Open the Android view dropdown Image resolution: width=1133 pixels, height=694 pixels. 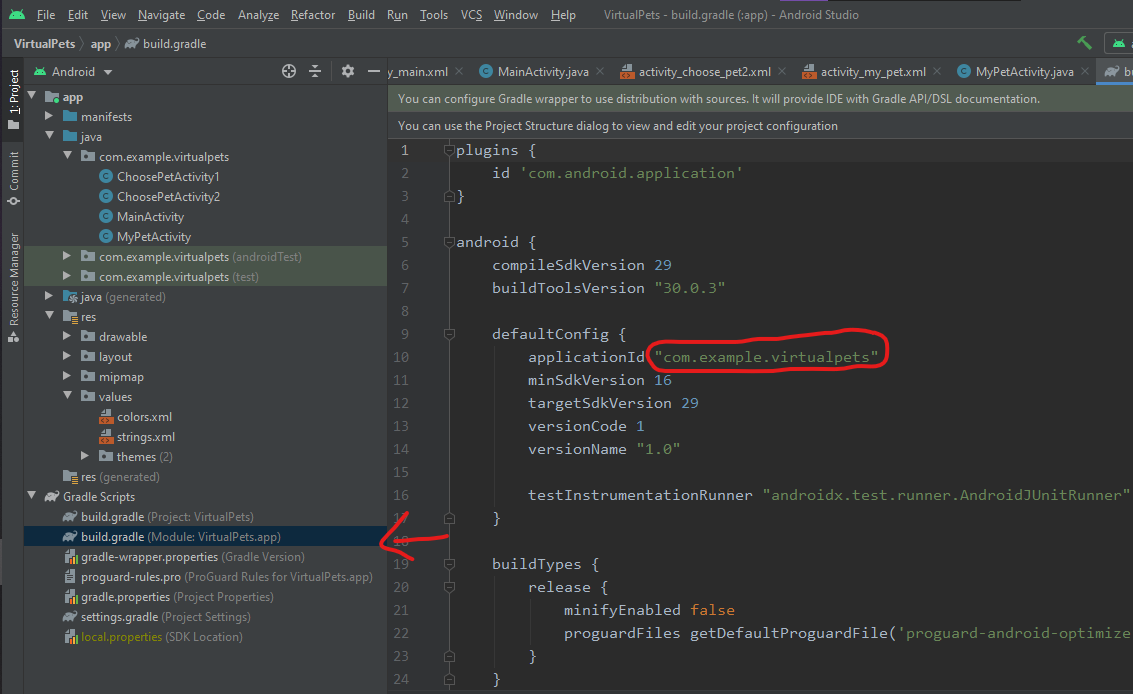click(x=108, y=72)
